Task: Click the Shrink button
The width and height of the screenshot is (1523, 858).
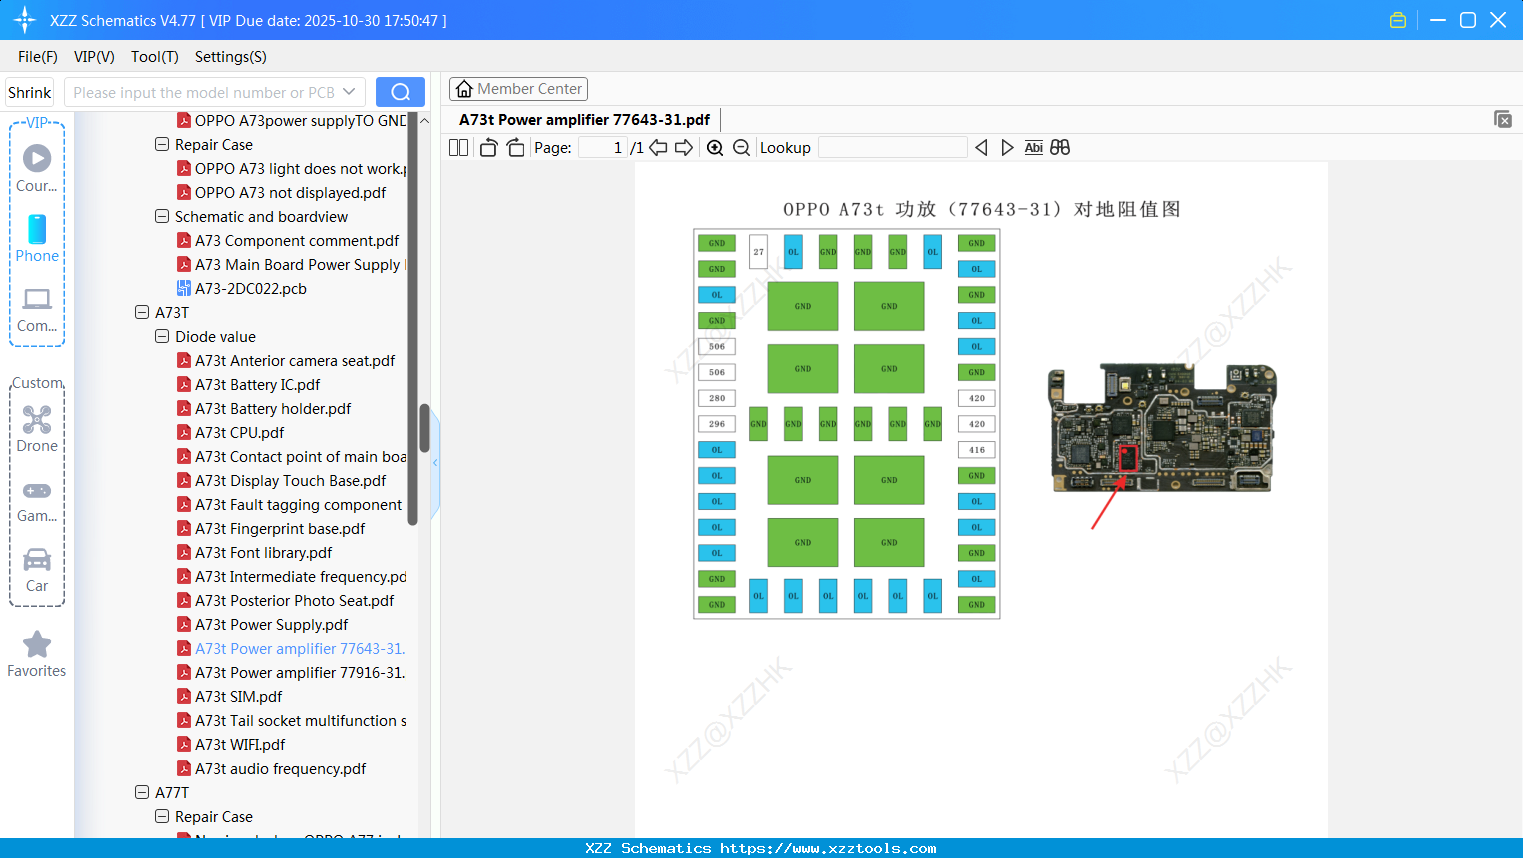Action: point(30,92)
